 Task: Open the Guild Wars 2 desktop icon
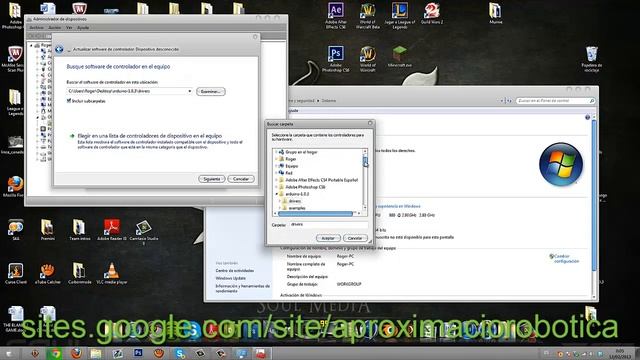tap(431, 13)
